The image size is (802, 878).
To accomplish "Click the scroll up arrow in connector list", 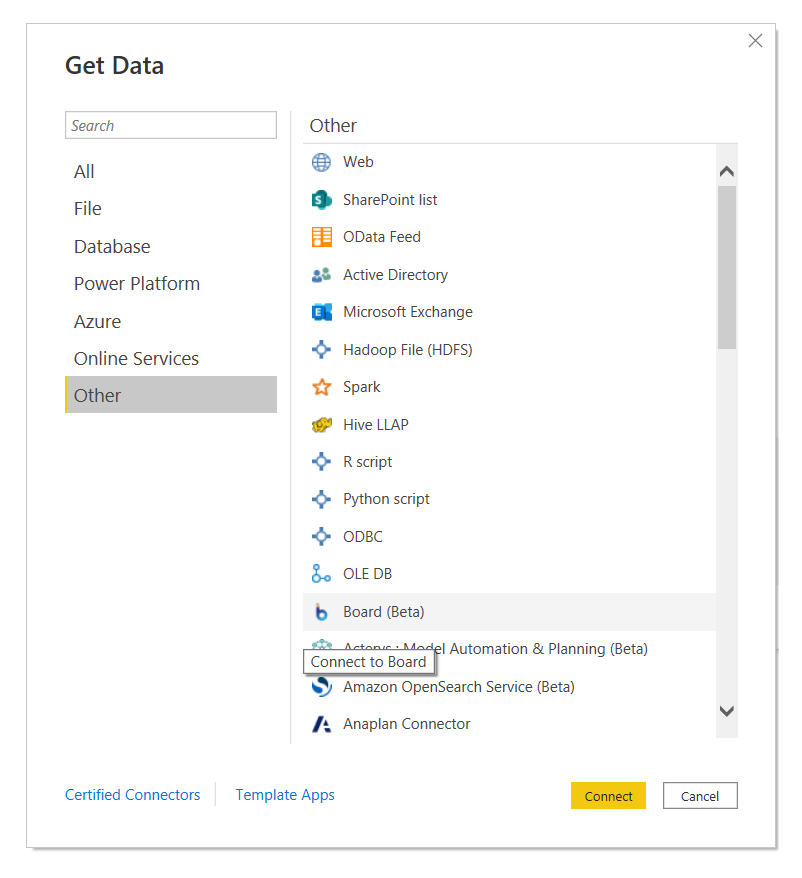I will coord(727,171).
